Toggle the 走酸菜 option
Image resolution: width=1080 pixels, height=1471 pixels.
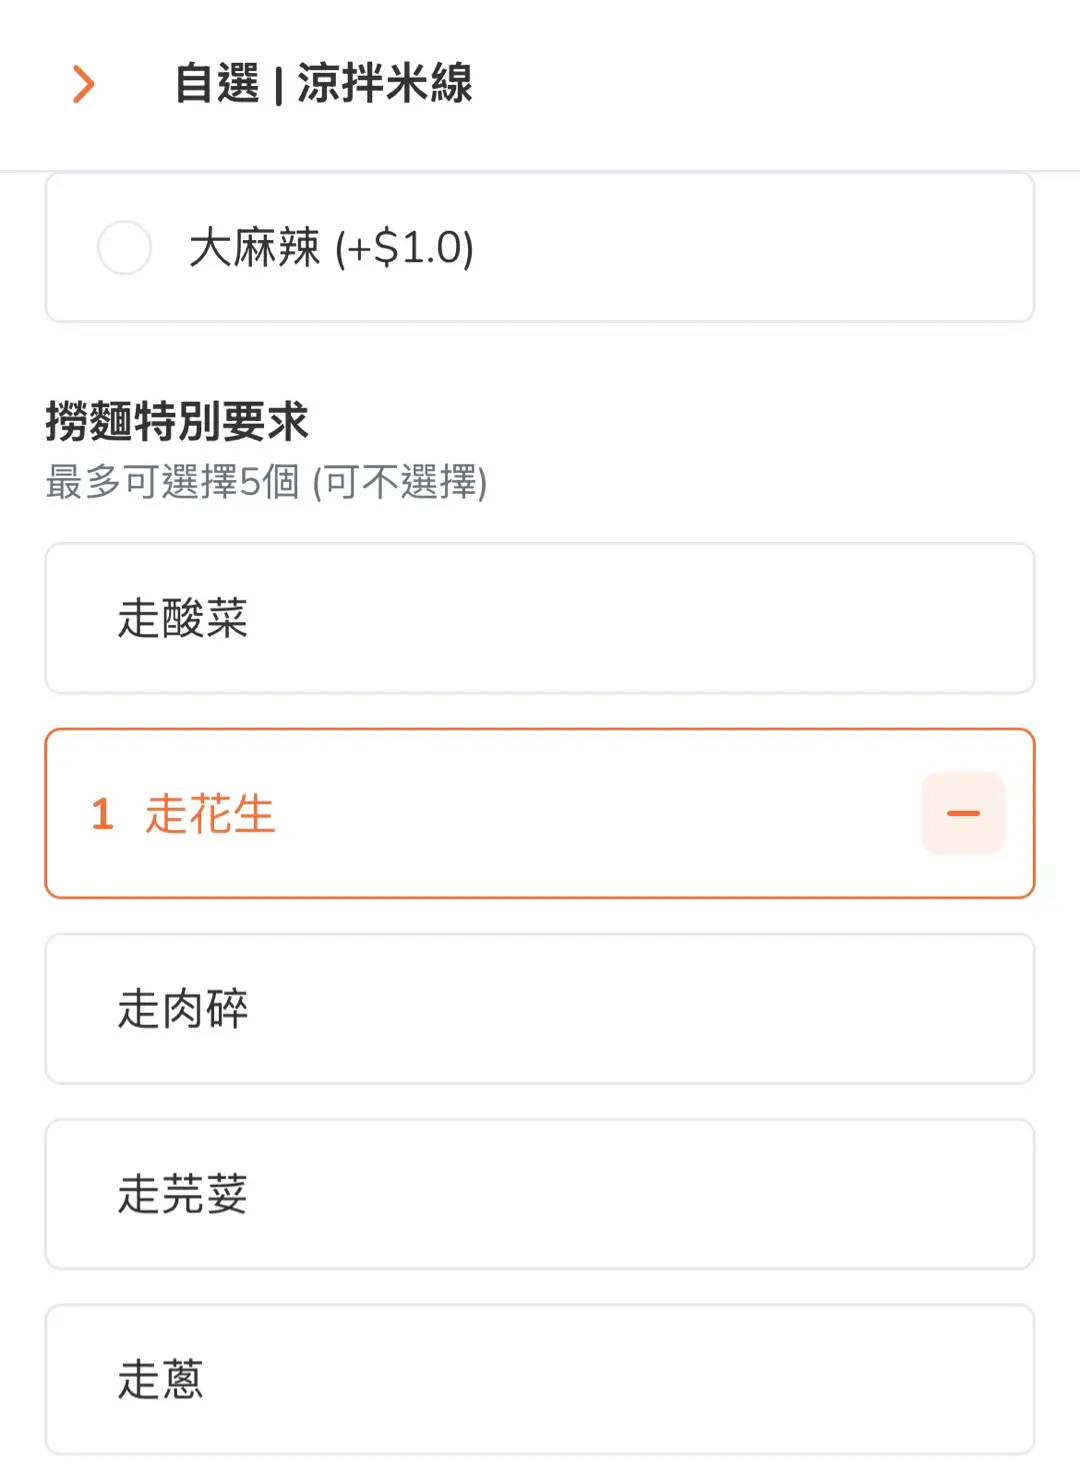(182, 618)
